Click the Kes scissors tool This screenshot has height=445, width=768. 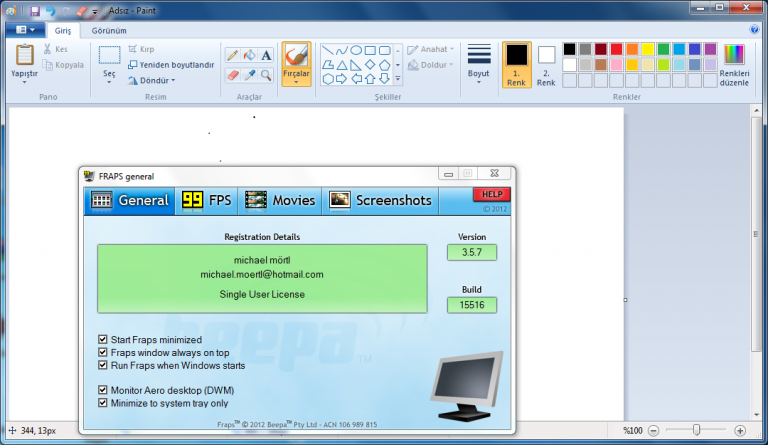(x=55, y=49)
